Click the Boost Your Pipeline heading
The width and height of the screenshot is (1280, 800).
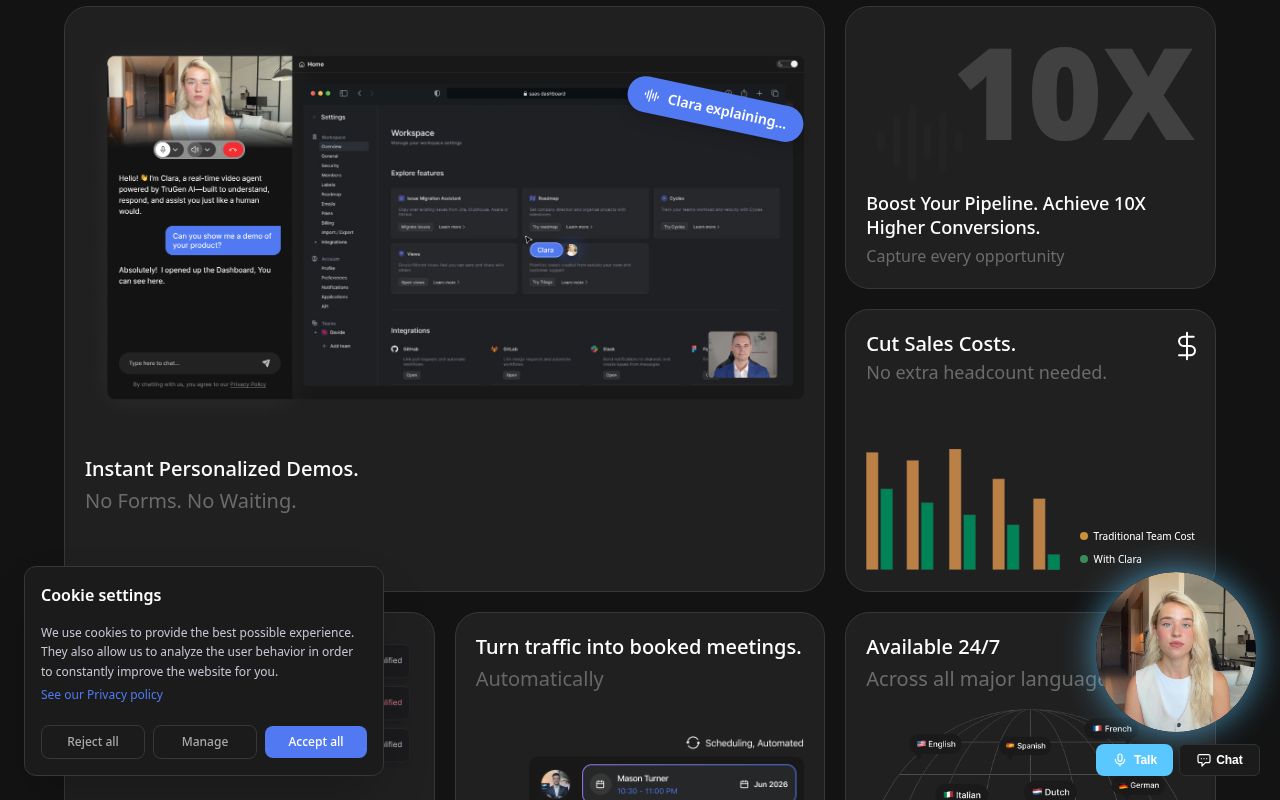pyautogui.click(x=1006, y=215)
